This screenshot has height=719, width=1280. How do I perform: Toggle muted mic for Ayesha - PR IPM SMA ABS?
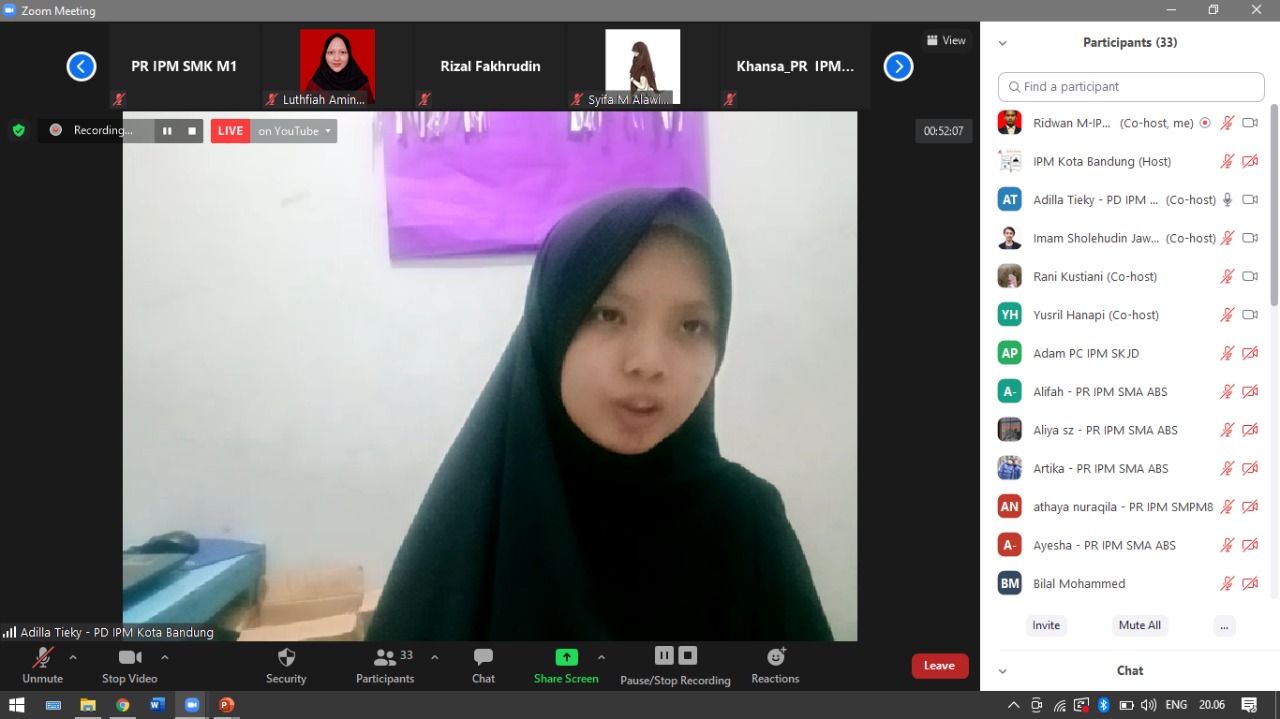[x=1228, y=545]
